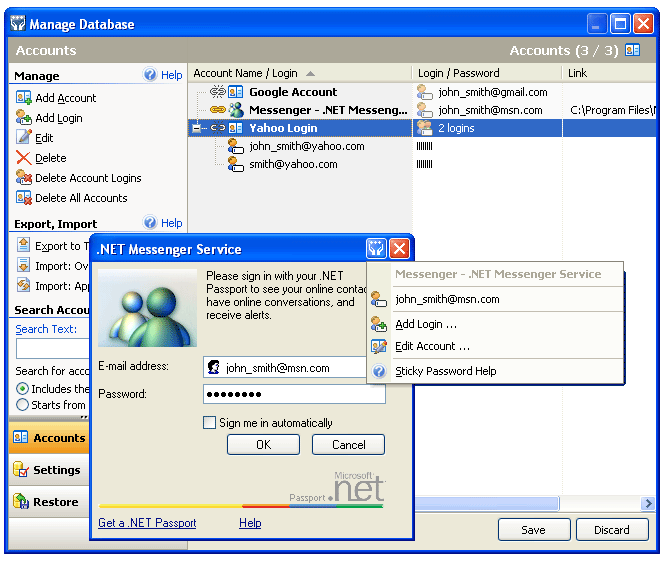Click the accounts card icon beside Accounts (3 / 3)
665x567 pixels.
632,50
